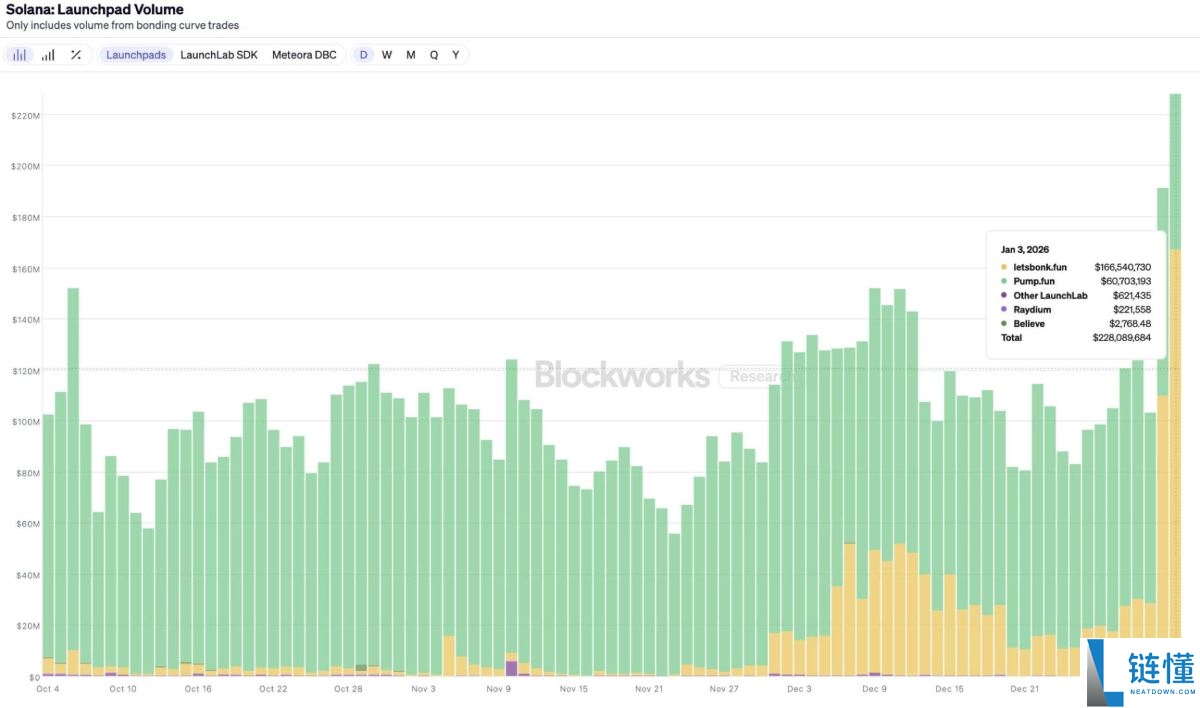
Task: Set interval to monthly (M)
Action: click(x=411, y=55)
